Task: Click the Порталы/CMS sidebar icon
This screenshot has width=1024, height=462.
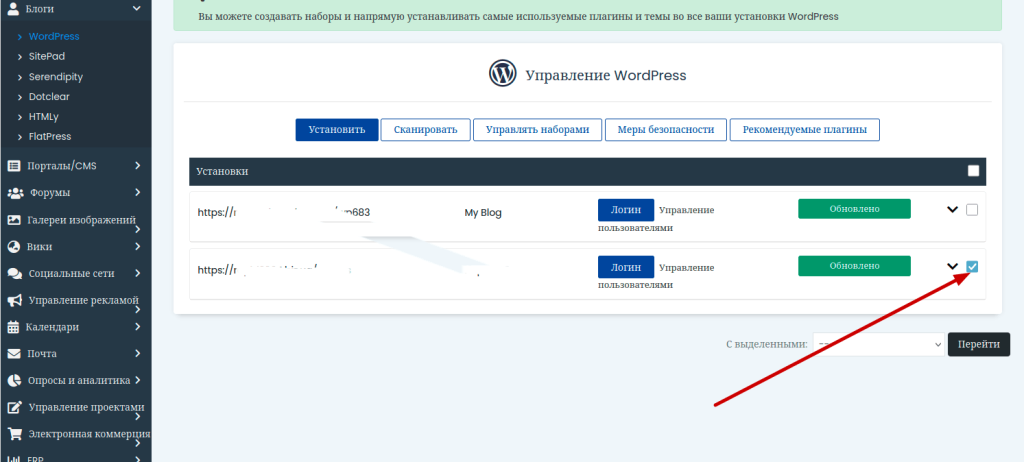Action: pyautogui.click(x=14, y=166)
